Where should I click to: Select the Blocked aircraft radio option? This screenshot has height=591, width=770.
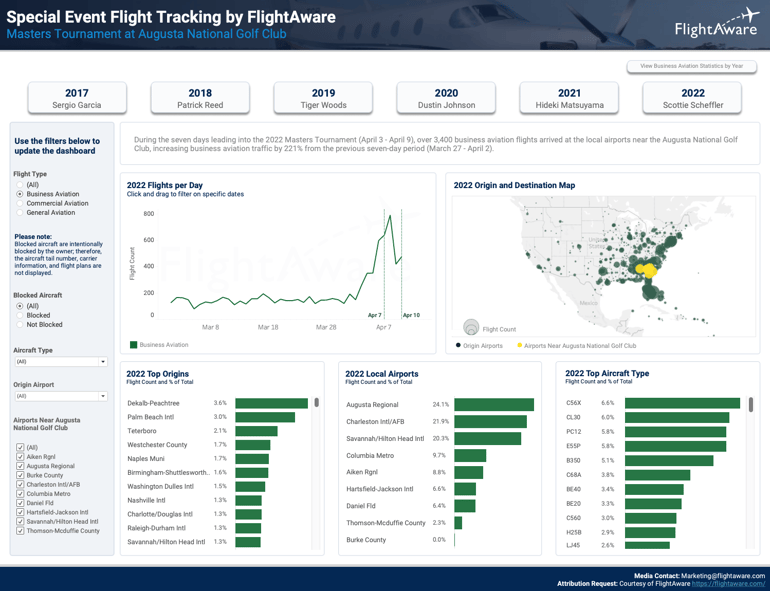(x=20, y=315)
